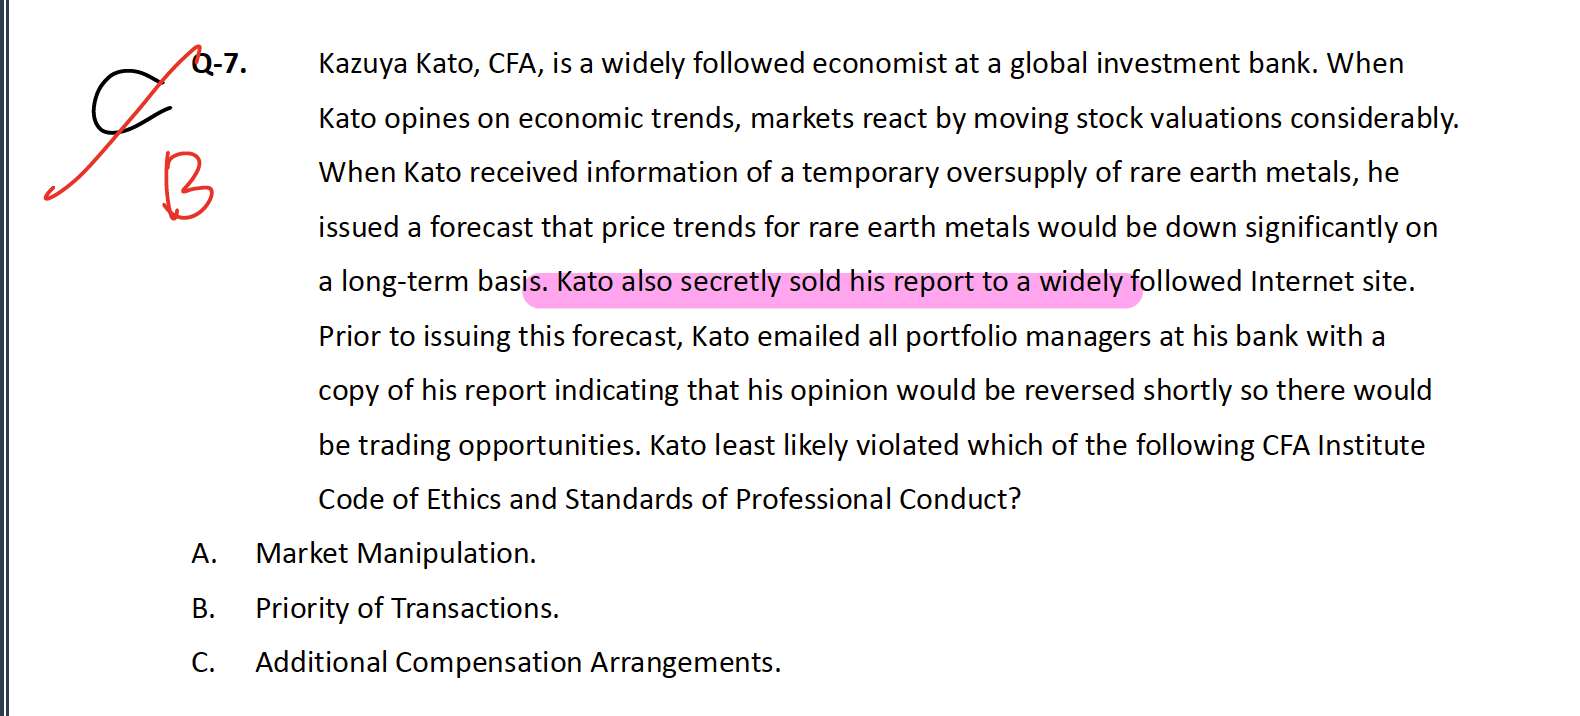Select answer letter C.
Image resolution: width=1580 pixels, height=716 pixels.
pyautogui.click(x=203, y=663)
